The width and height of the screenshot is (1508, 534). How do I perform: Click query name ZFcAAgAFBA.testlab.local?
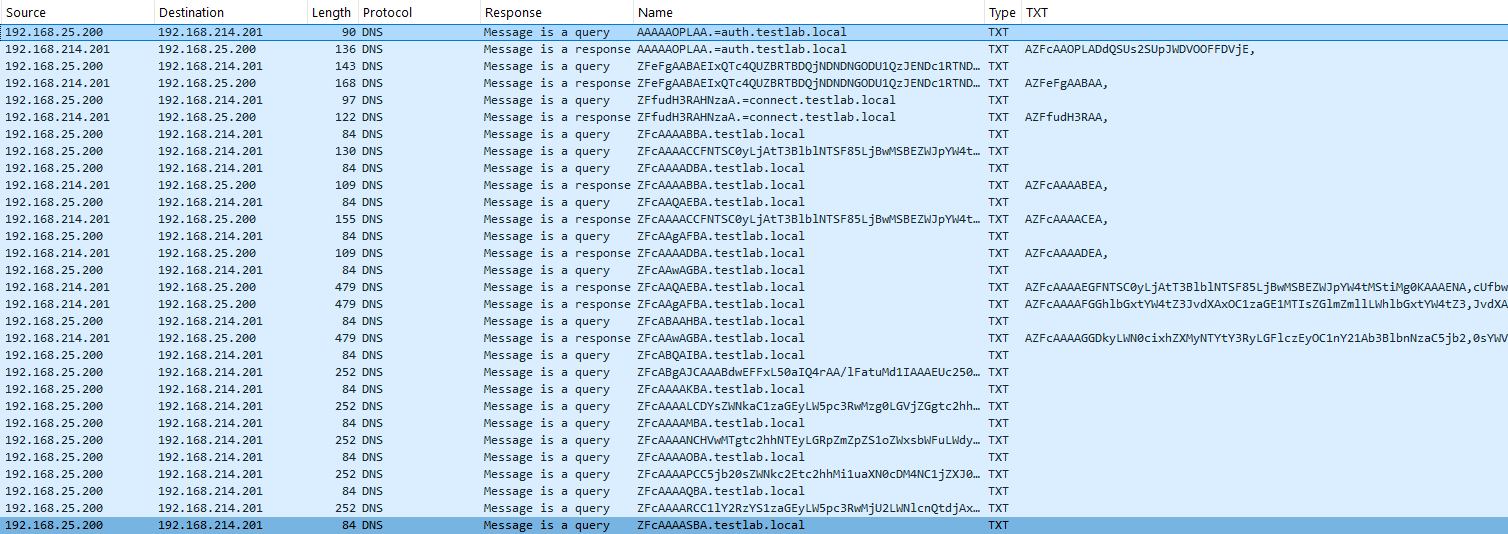pos(720,236)
